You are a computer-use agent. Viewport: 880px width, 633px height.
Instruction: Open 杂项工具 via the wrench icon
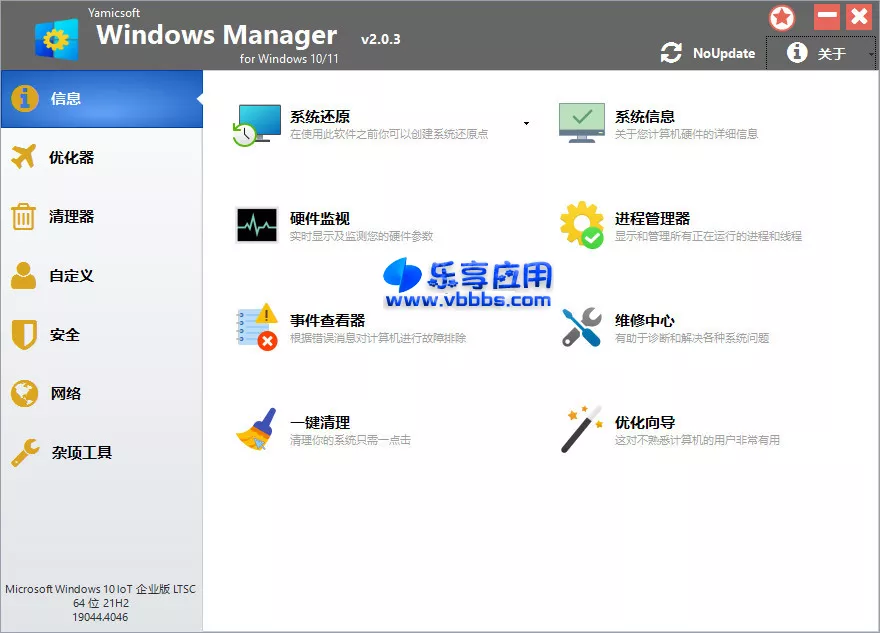coord(22,451)
